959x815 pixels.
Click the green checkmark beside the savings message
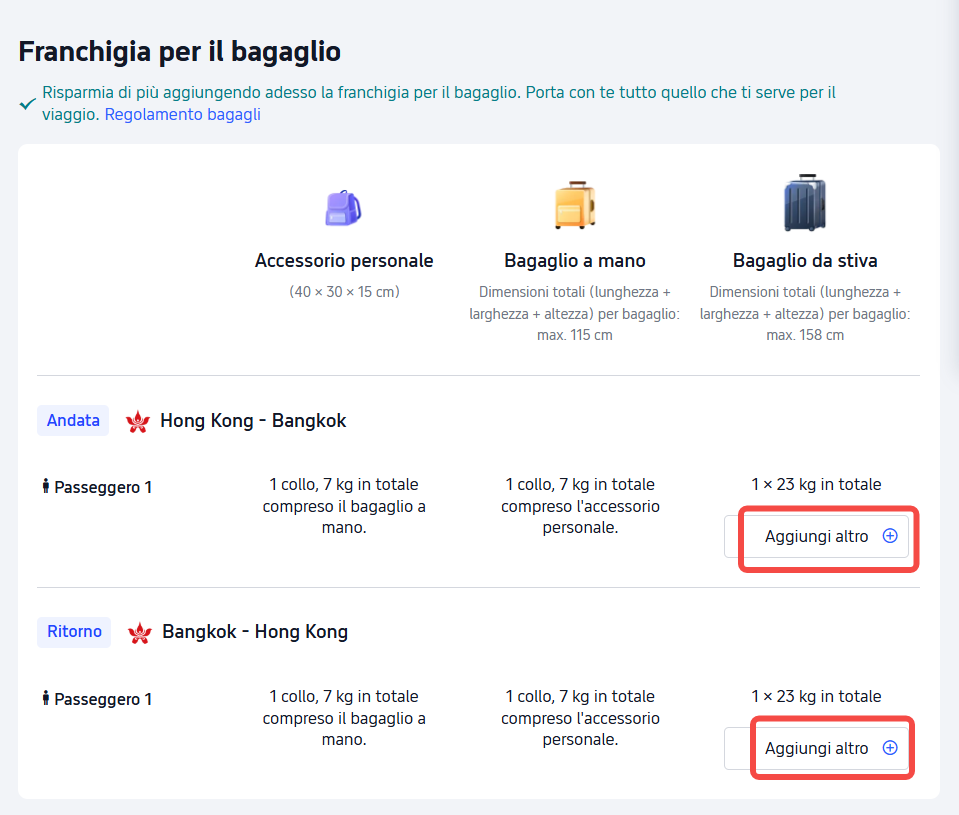(x=26, y=102)
